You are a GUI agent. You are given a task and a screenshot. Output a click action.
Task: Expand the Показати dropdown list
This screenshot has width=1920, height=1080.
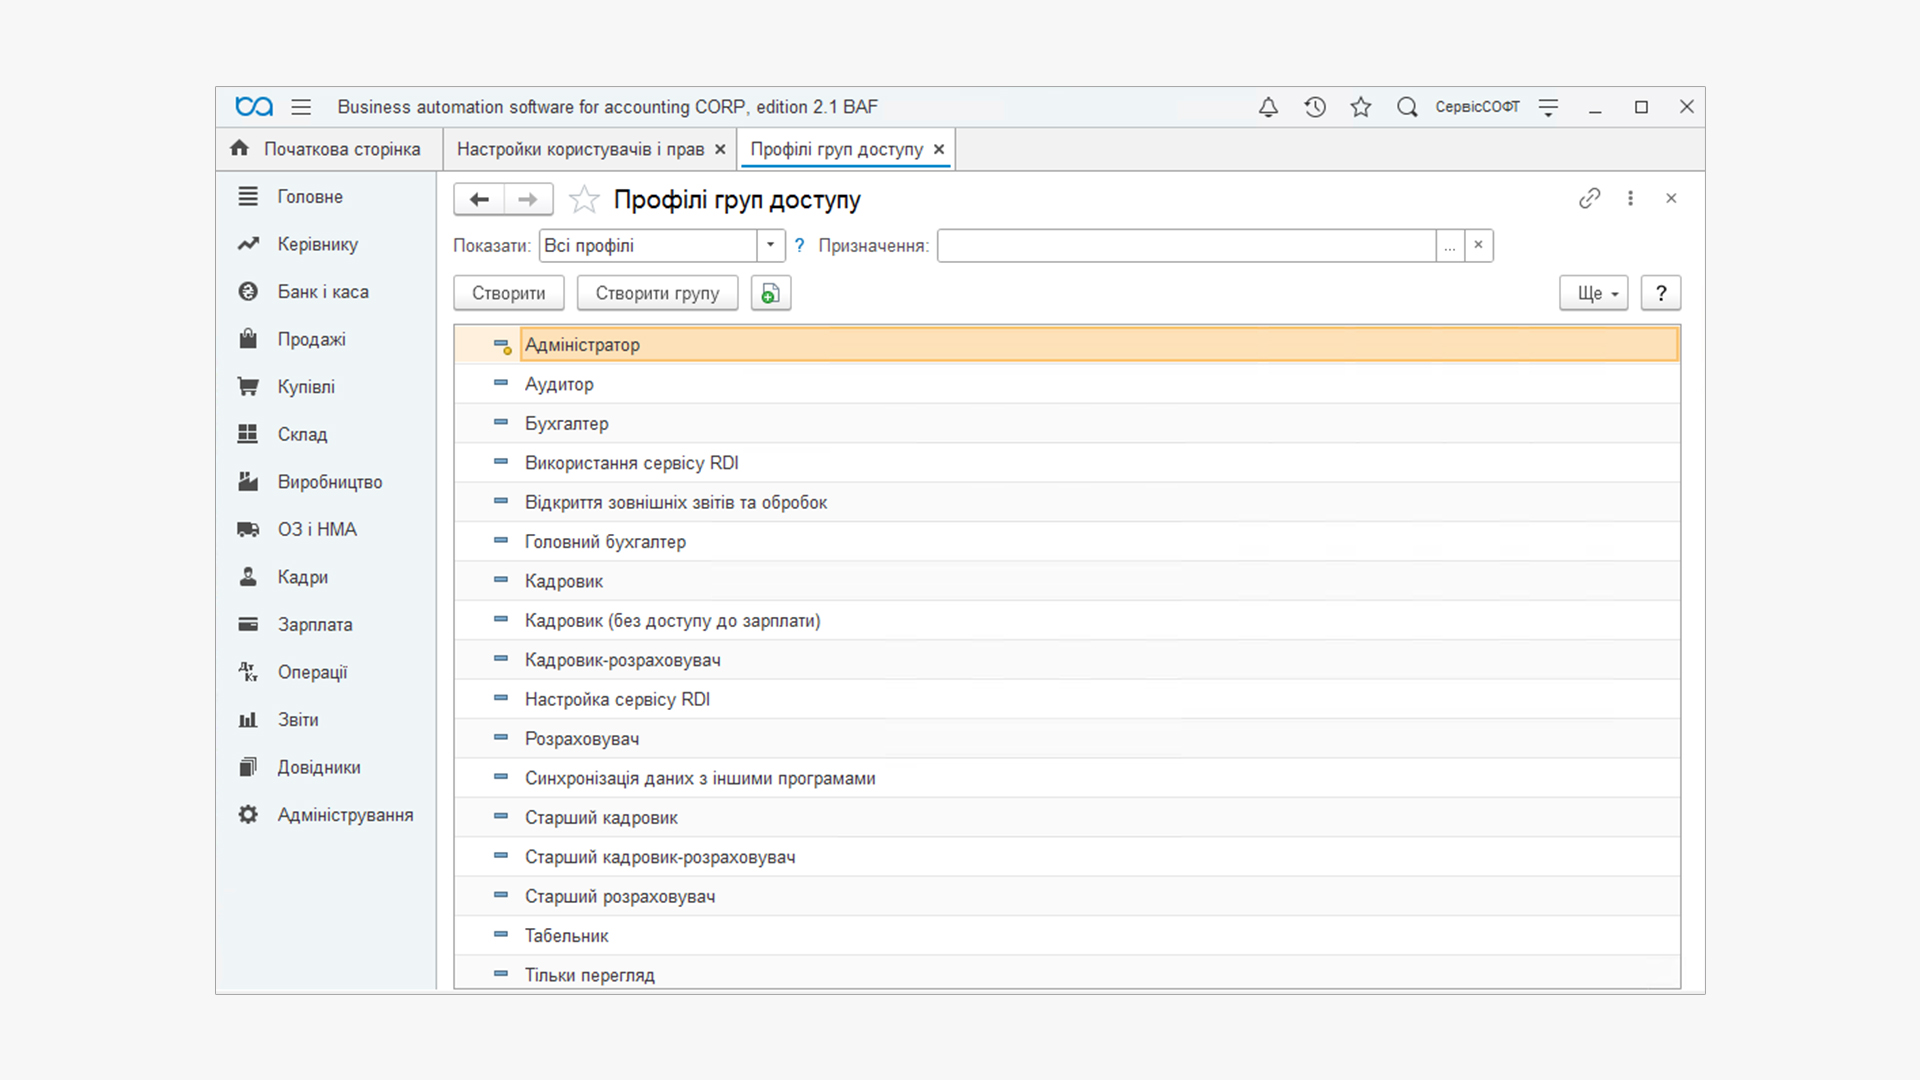pos(770,246)
